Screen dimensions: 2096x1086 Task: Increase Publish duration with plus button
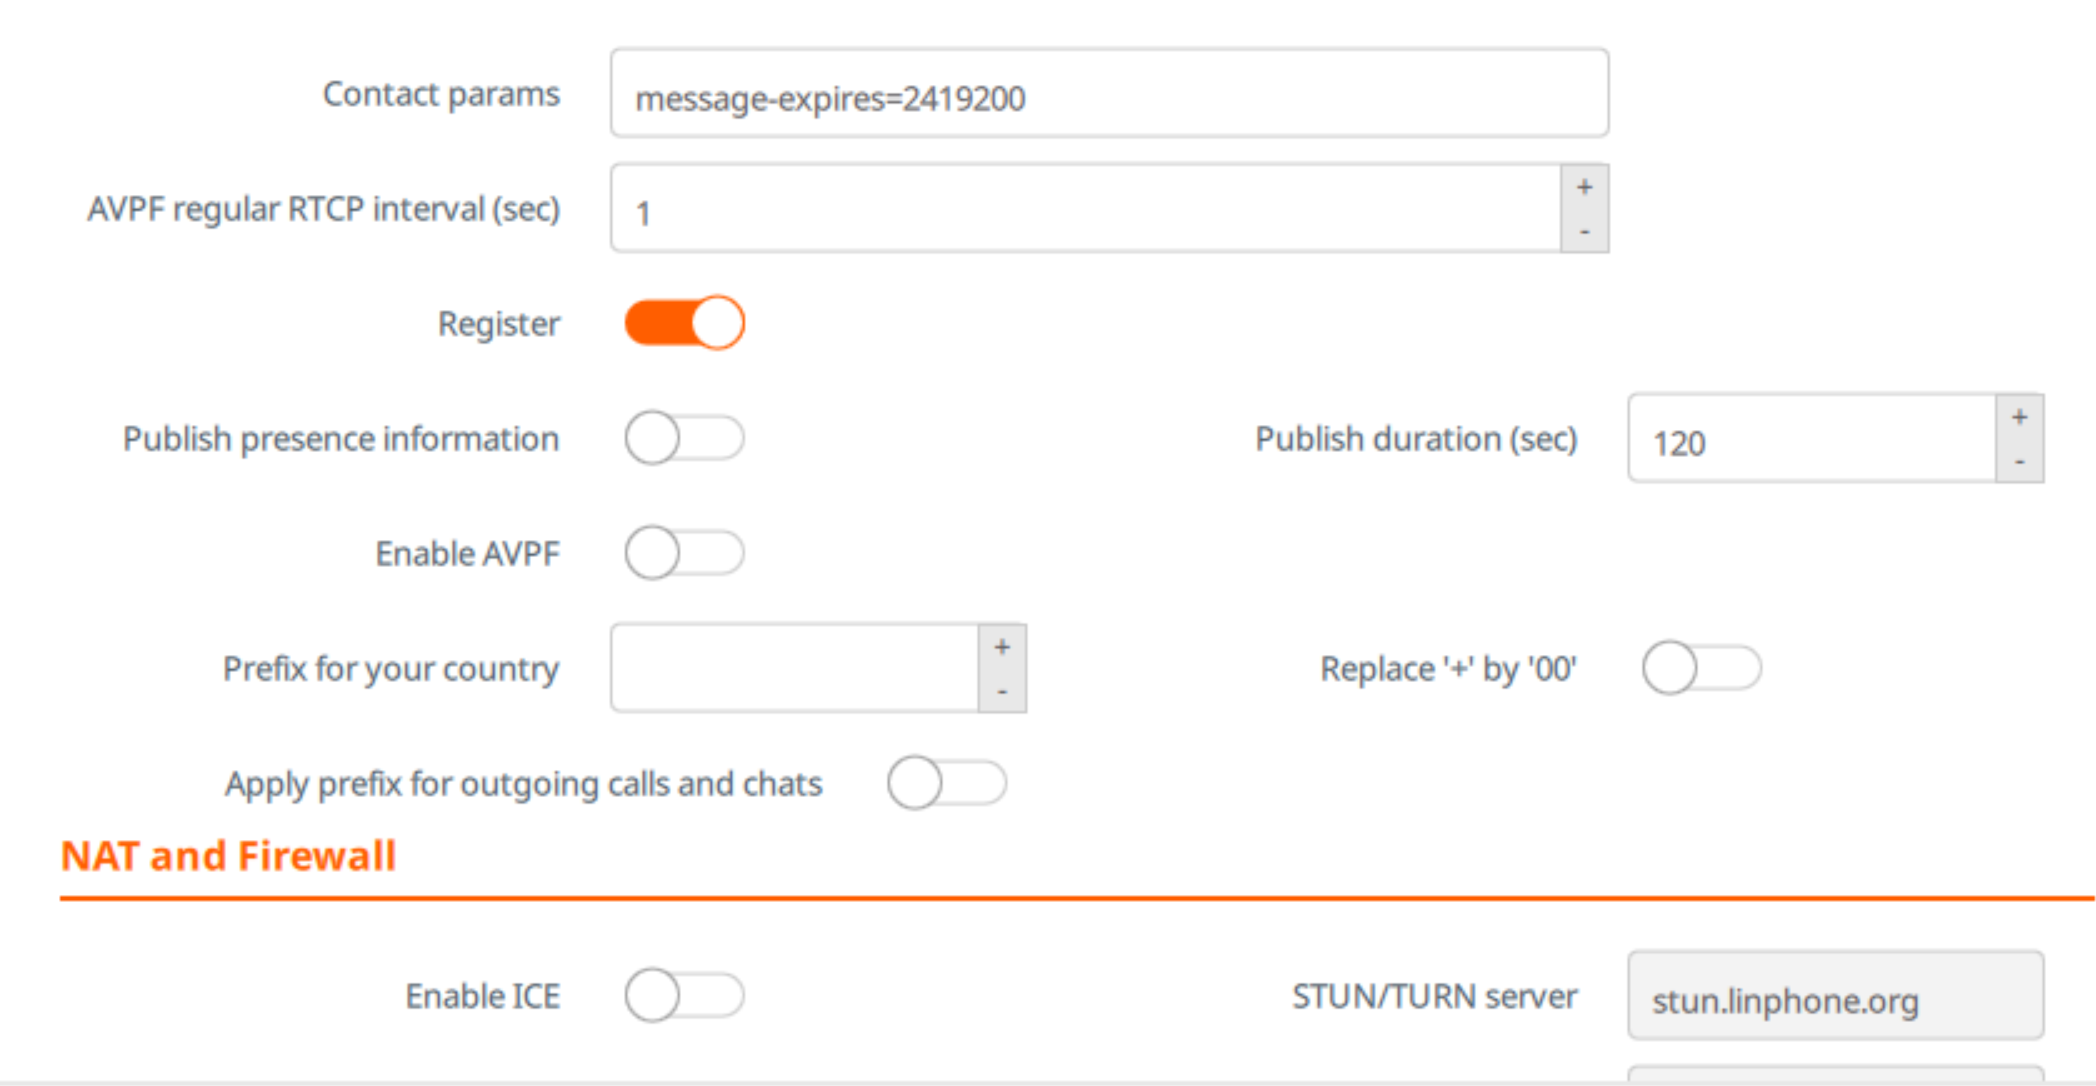tap(2019, 417)
